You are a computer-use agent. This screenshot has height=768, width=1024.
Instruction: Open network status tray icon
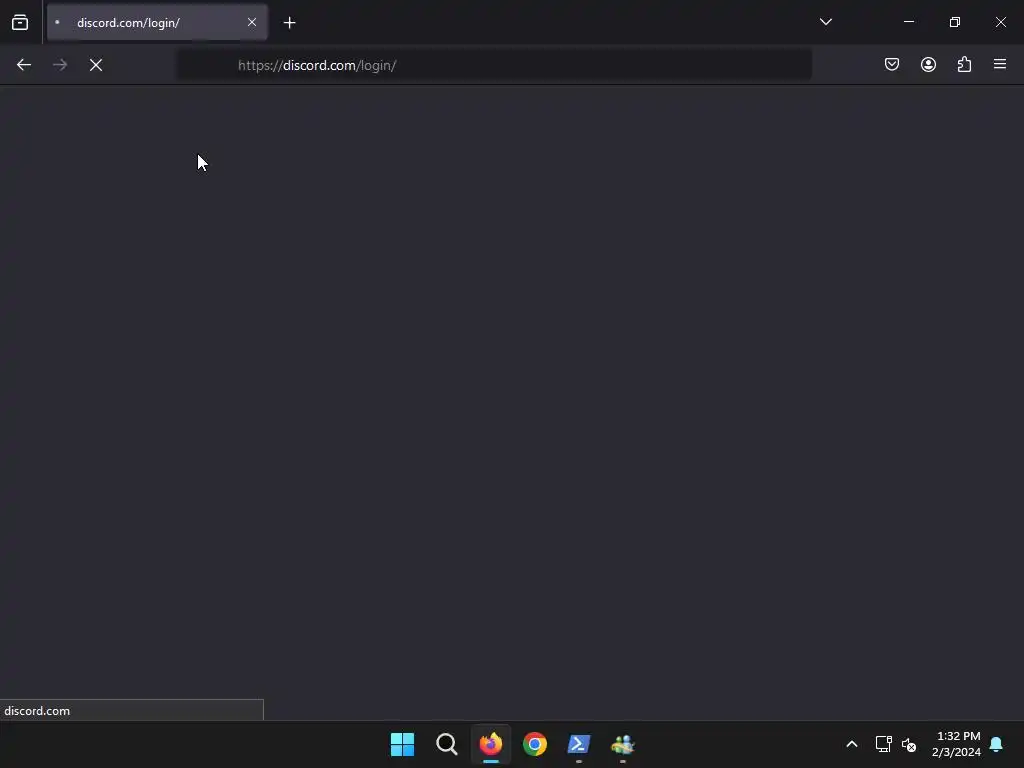pyautogui.click(x=884, y=744)
